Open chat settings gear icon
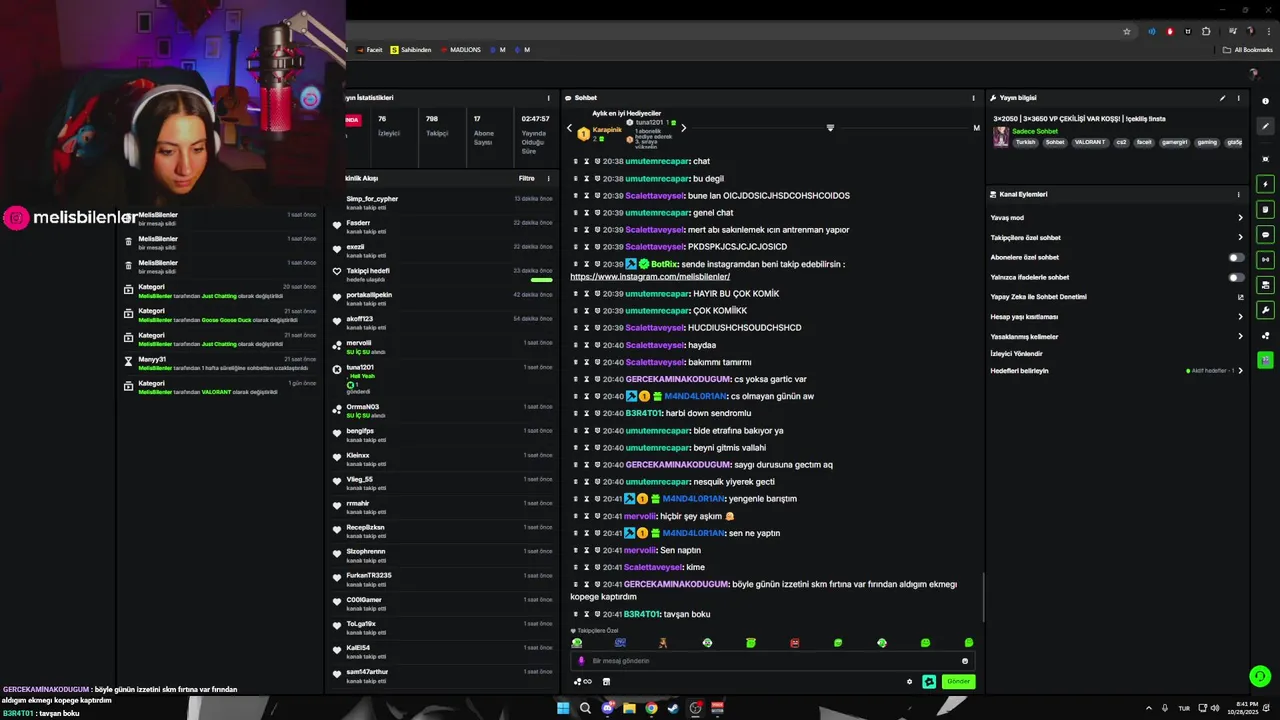 pos(909,682)
